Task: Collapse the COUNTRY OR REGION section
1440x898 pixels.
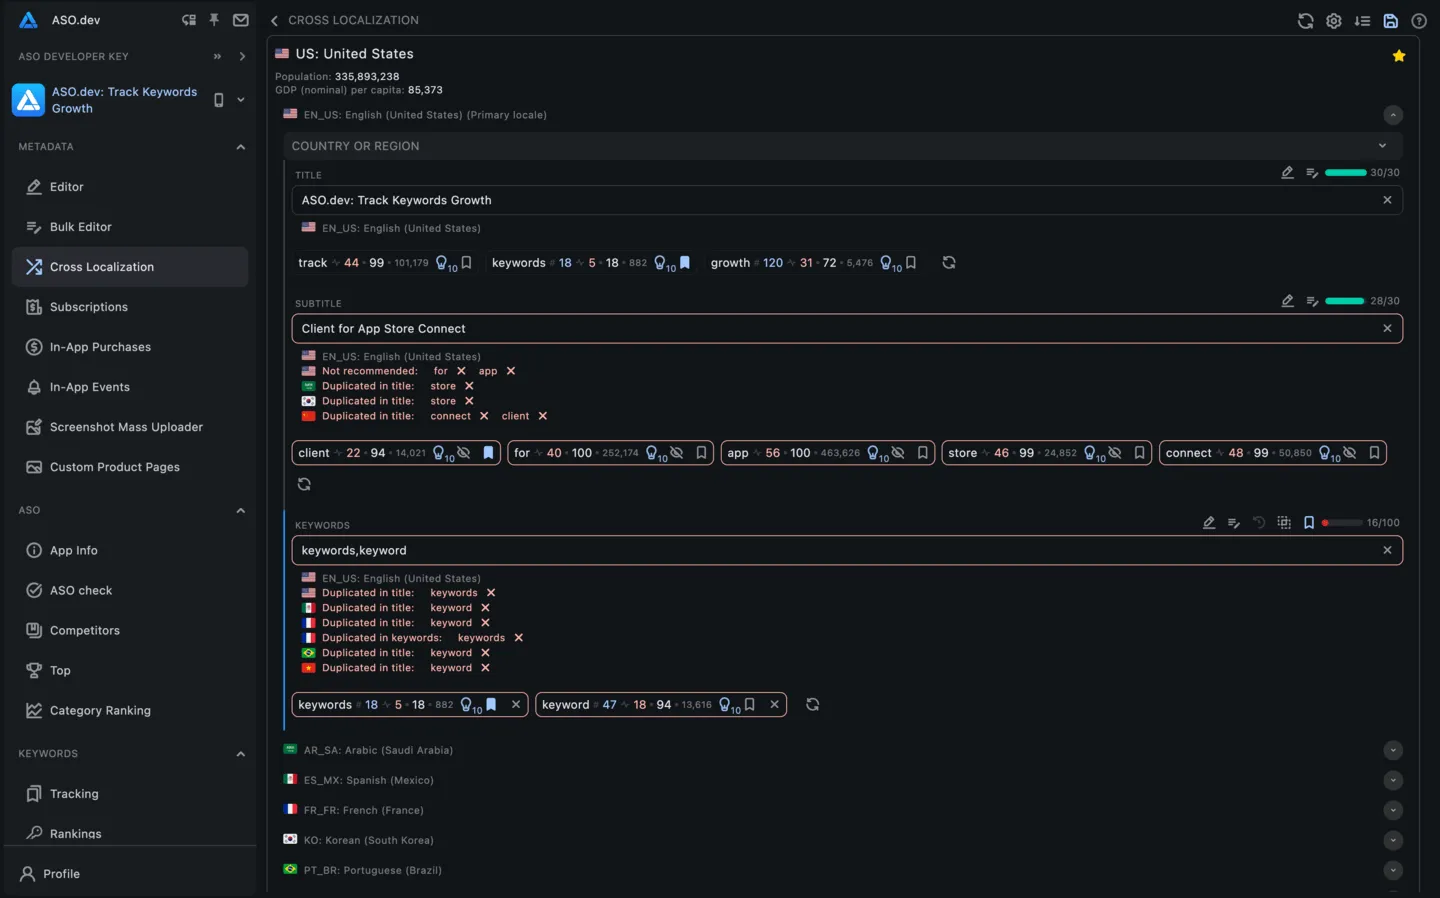Action: click(x=1382, y=146)
